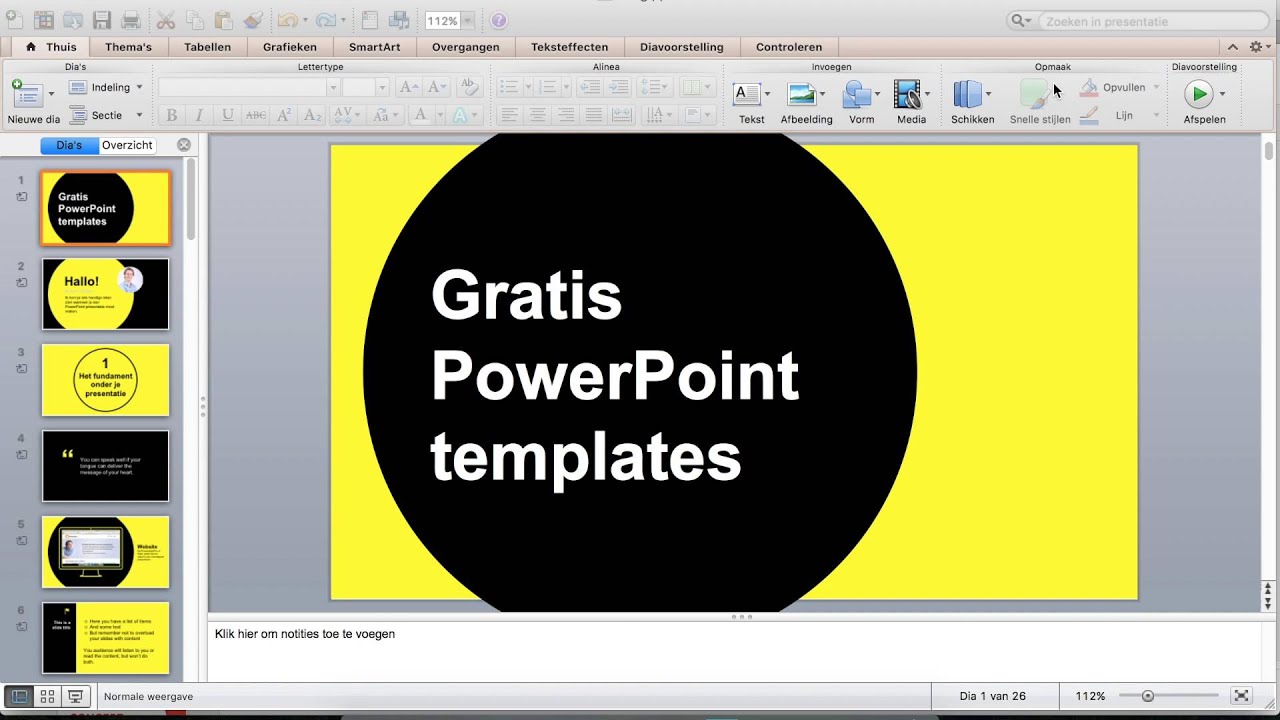Switch to normal view icon in status bar
The height and width of the screenshot is (720, 1280).
[19, 697]
